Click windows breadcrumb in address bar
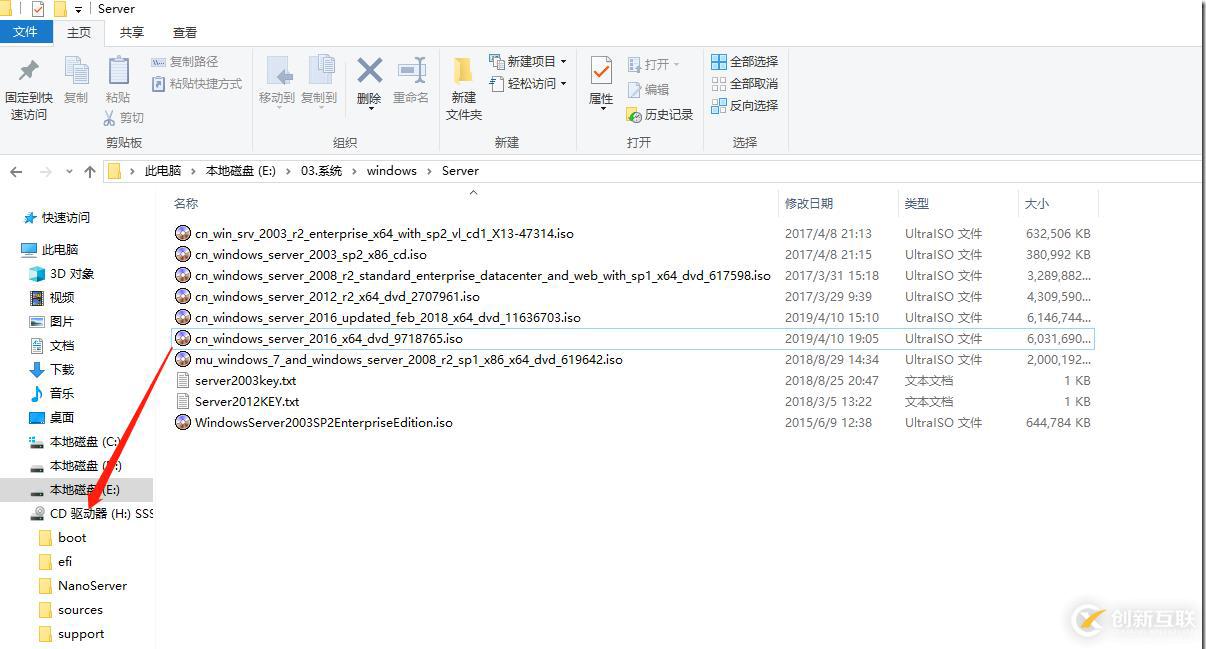This screenshot has width=1206, height=649. pos(391,171)
